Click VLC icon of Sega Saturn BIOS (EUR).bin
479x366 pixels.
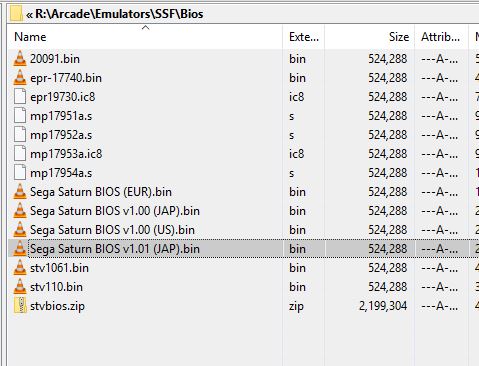[20, 192]
